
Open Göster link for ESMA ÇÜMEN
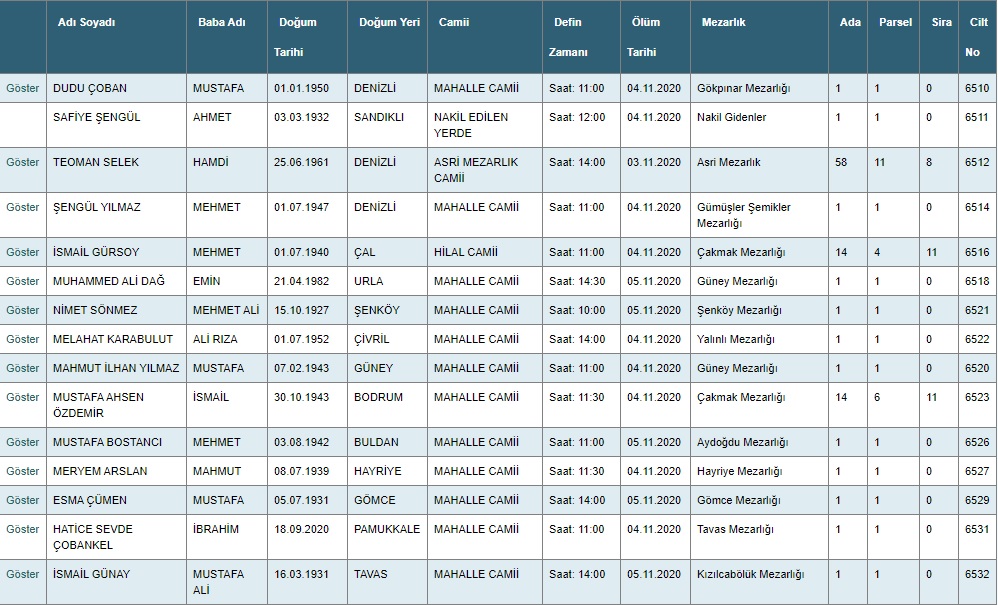pyautogui.click(x=22, y=501)
